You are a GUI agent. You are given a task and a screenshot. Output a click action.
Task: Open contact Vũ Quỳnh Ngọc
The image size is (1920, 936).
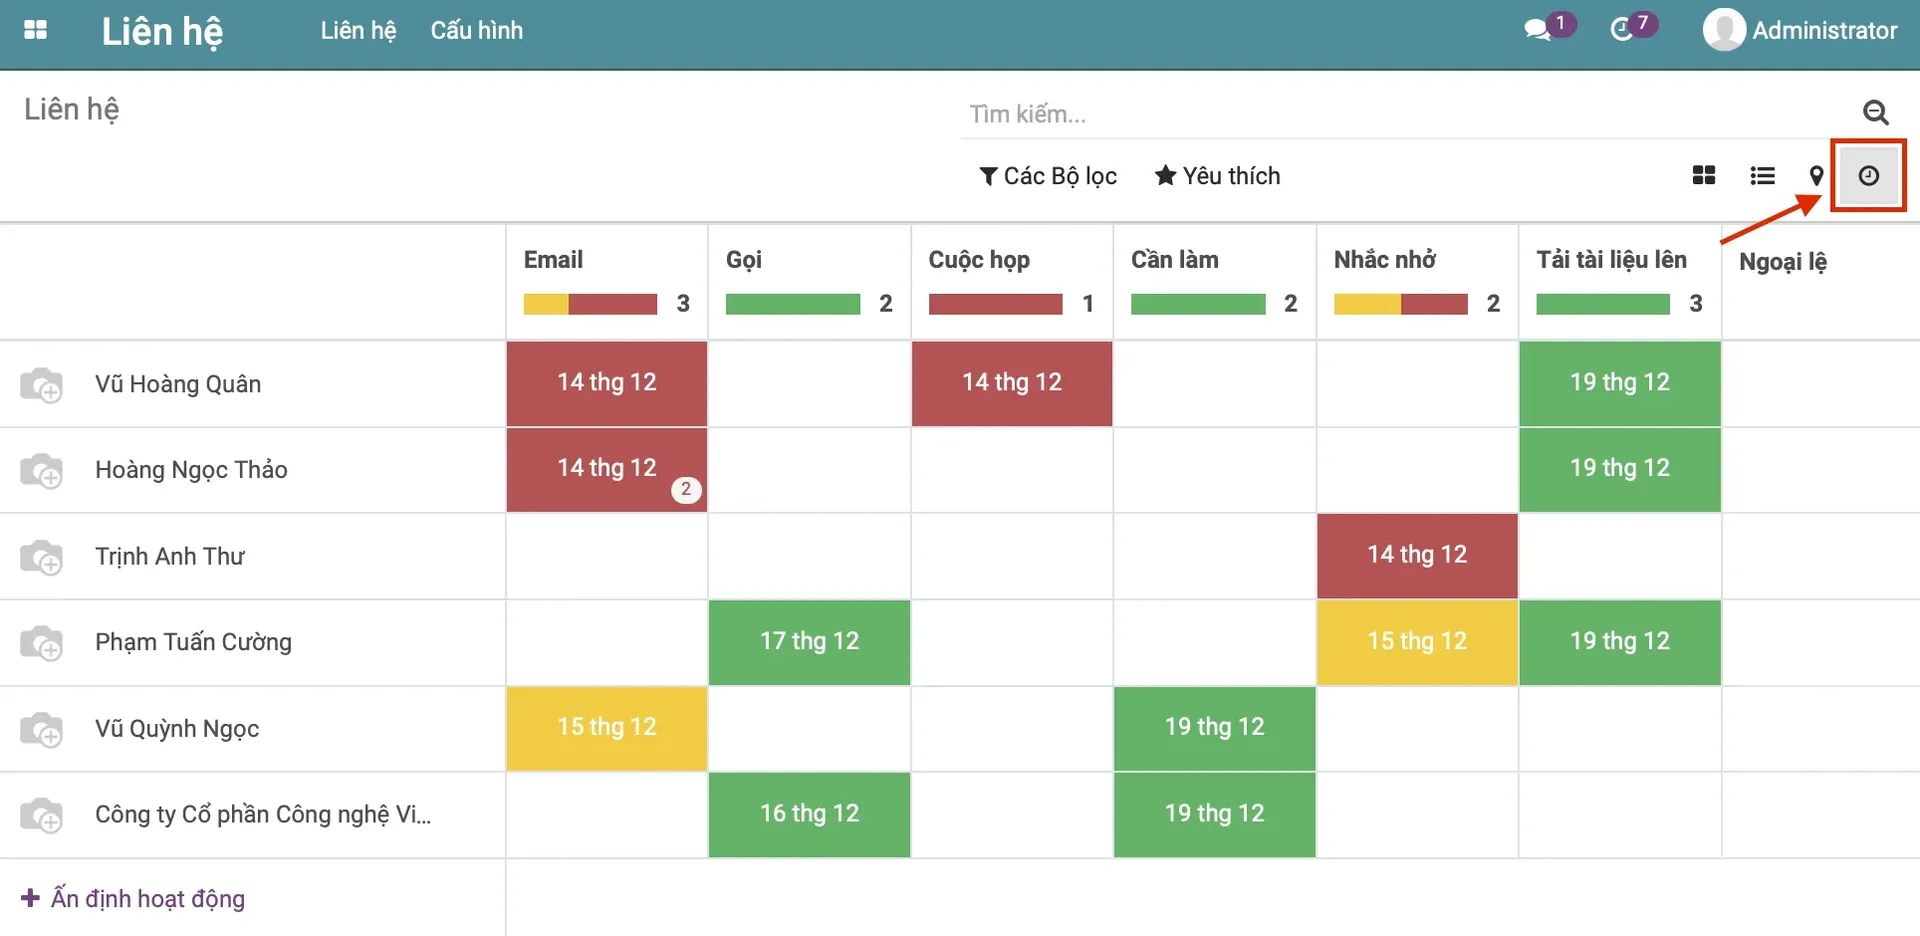coord(177,730)
